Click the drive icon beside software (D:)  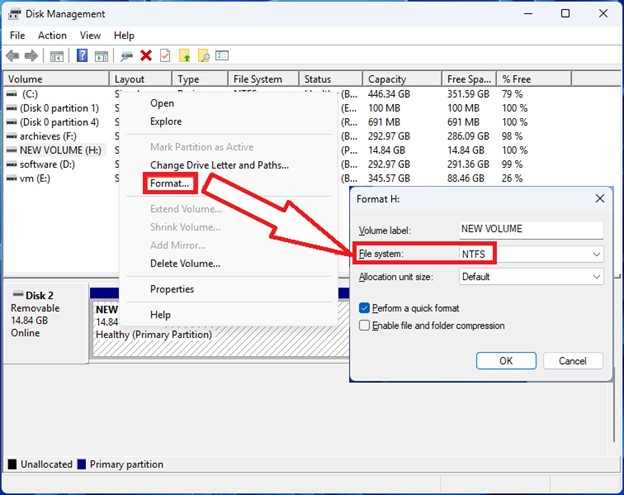coord(12,164)
